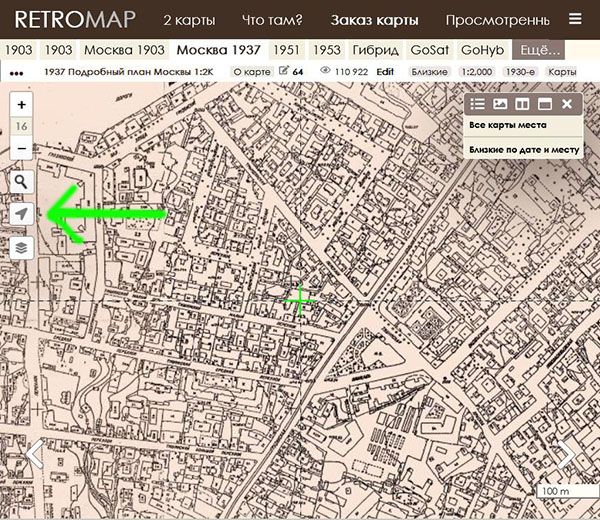Open the hamburger menu in header
Image resolution: width=600 pixels, height=520 pixels.
click(x=574, y=19)
